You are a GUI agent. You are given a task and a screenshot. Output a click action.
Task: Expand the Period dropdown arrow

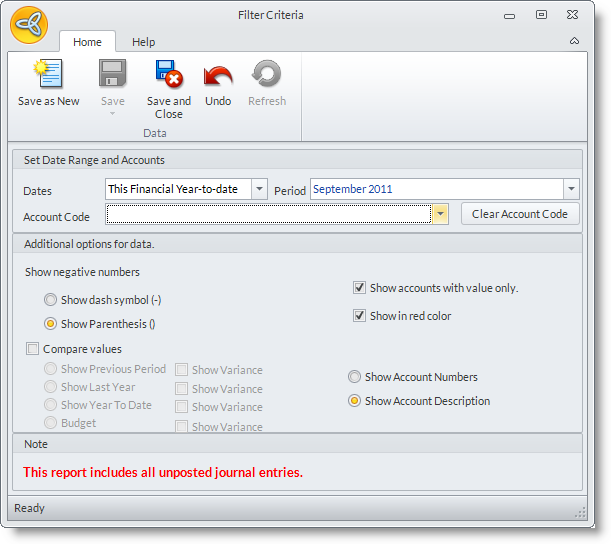coord(571,189)
